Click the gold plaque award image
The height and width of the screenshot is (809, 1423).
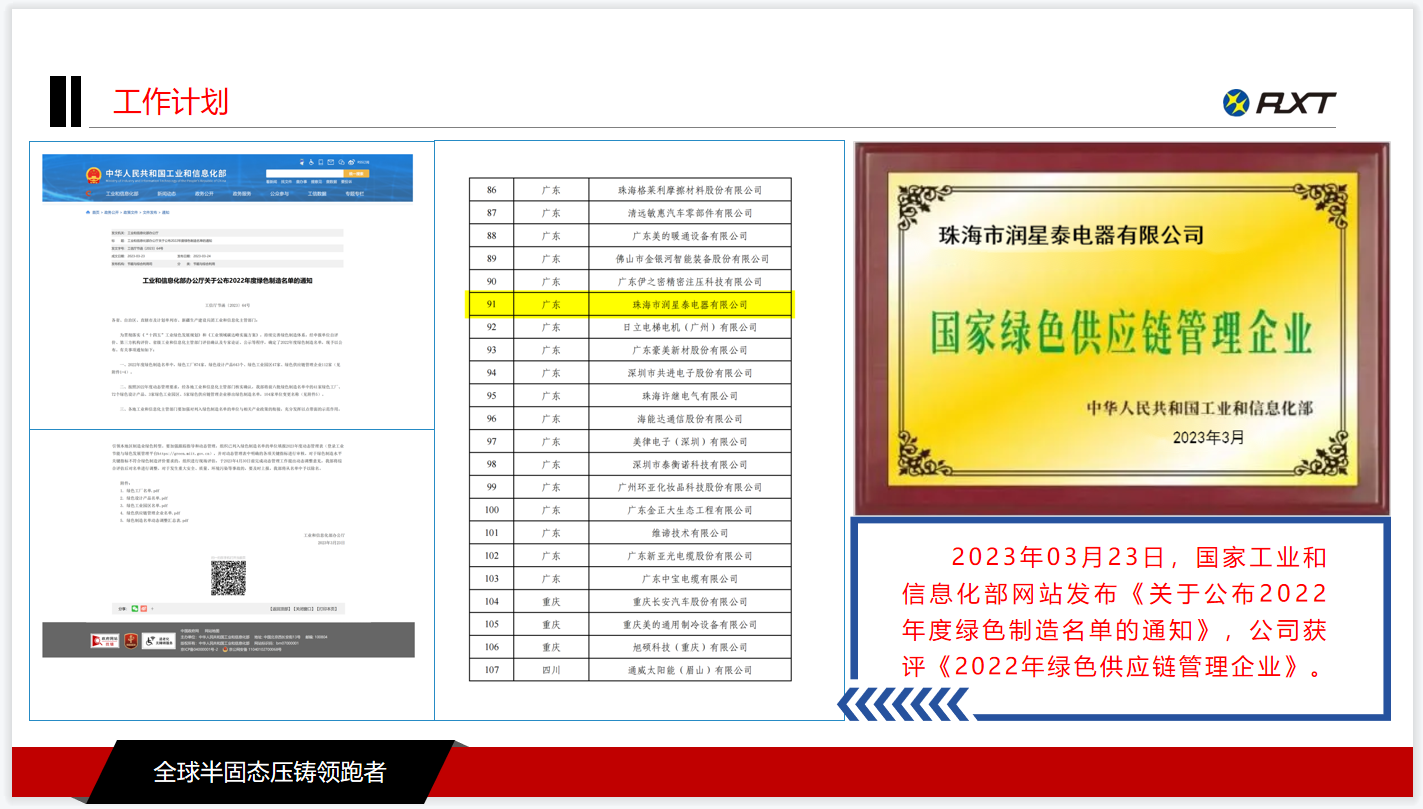coord(1121,328)
